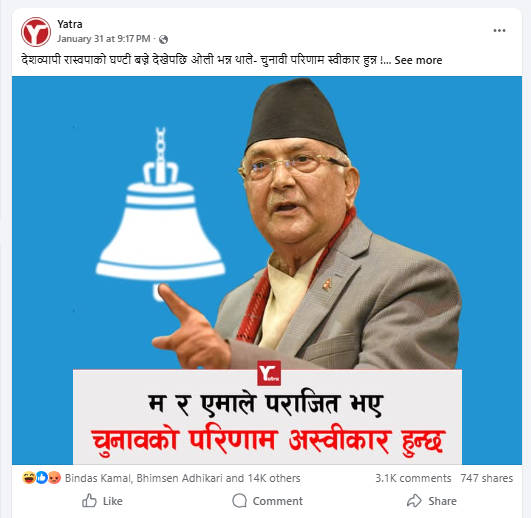The width and height of the screenshot is (531, 518).
Task: Open the Yatra page name link
Action: (x=70, y=24)
